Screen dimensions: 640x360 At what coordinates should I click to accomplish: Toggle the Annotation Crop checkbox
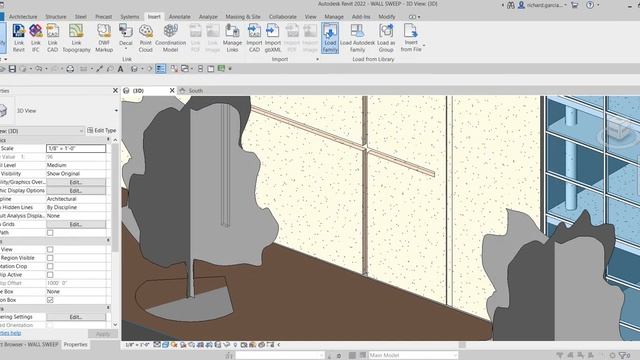(x=50, y=266)
